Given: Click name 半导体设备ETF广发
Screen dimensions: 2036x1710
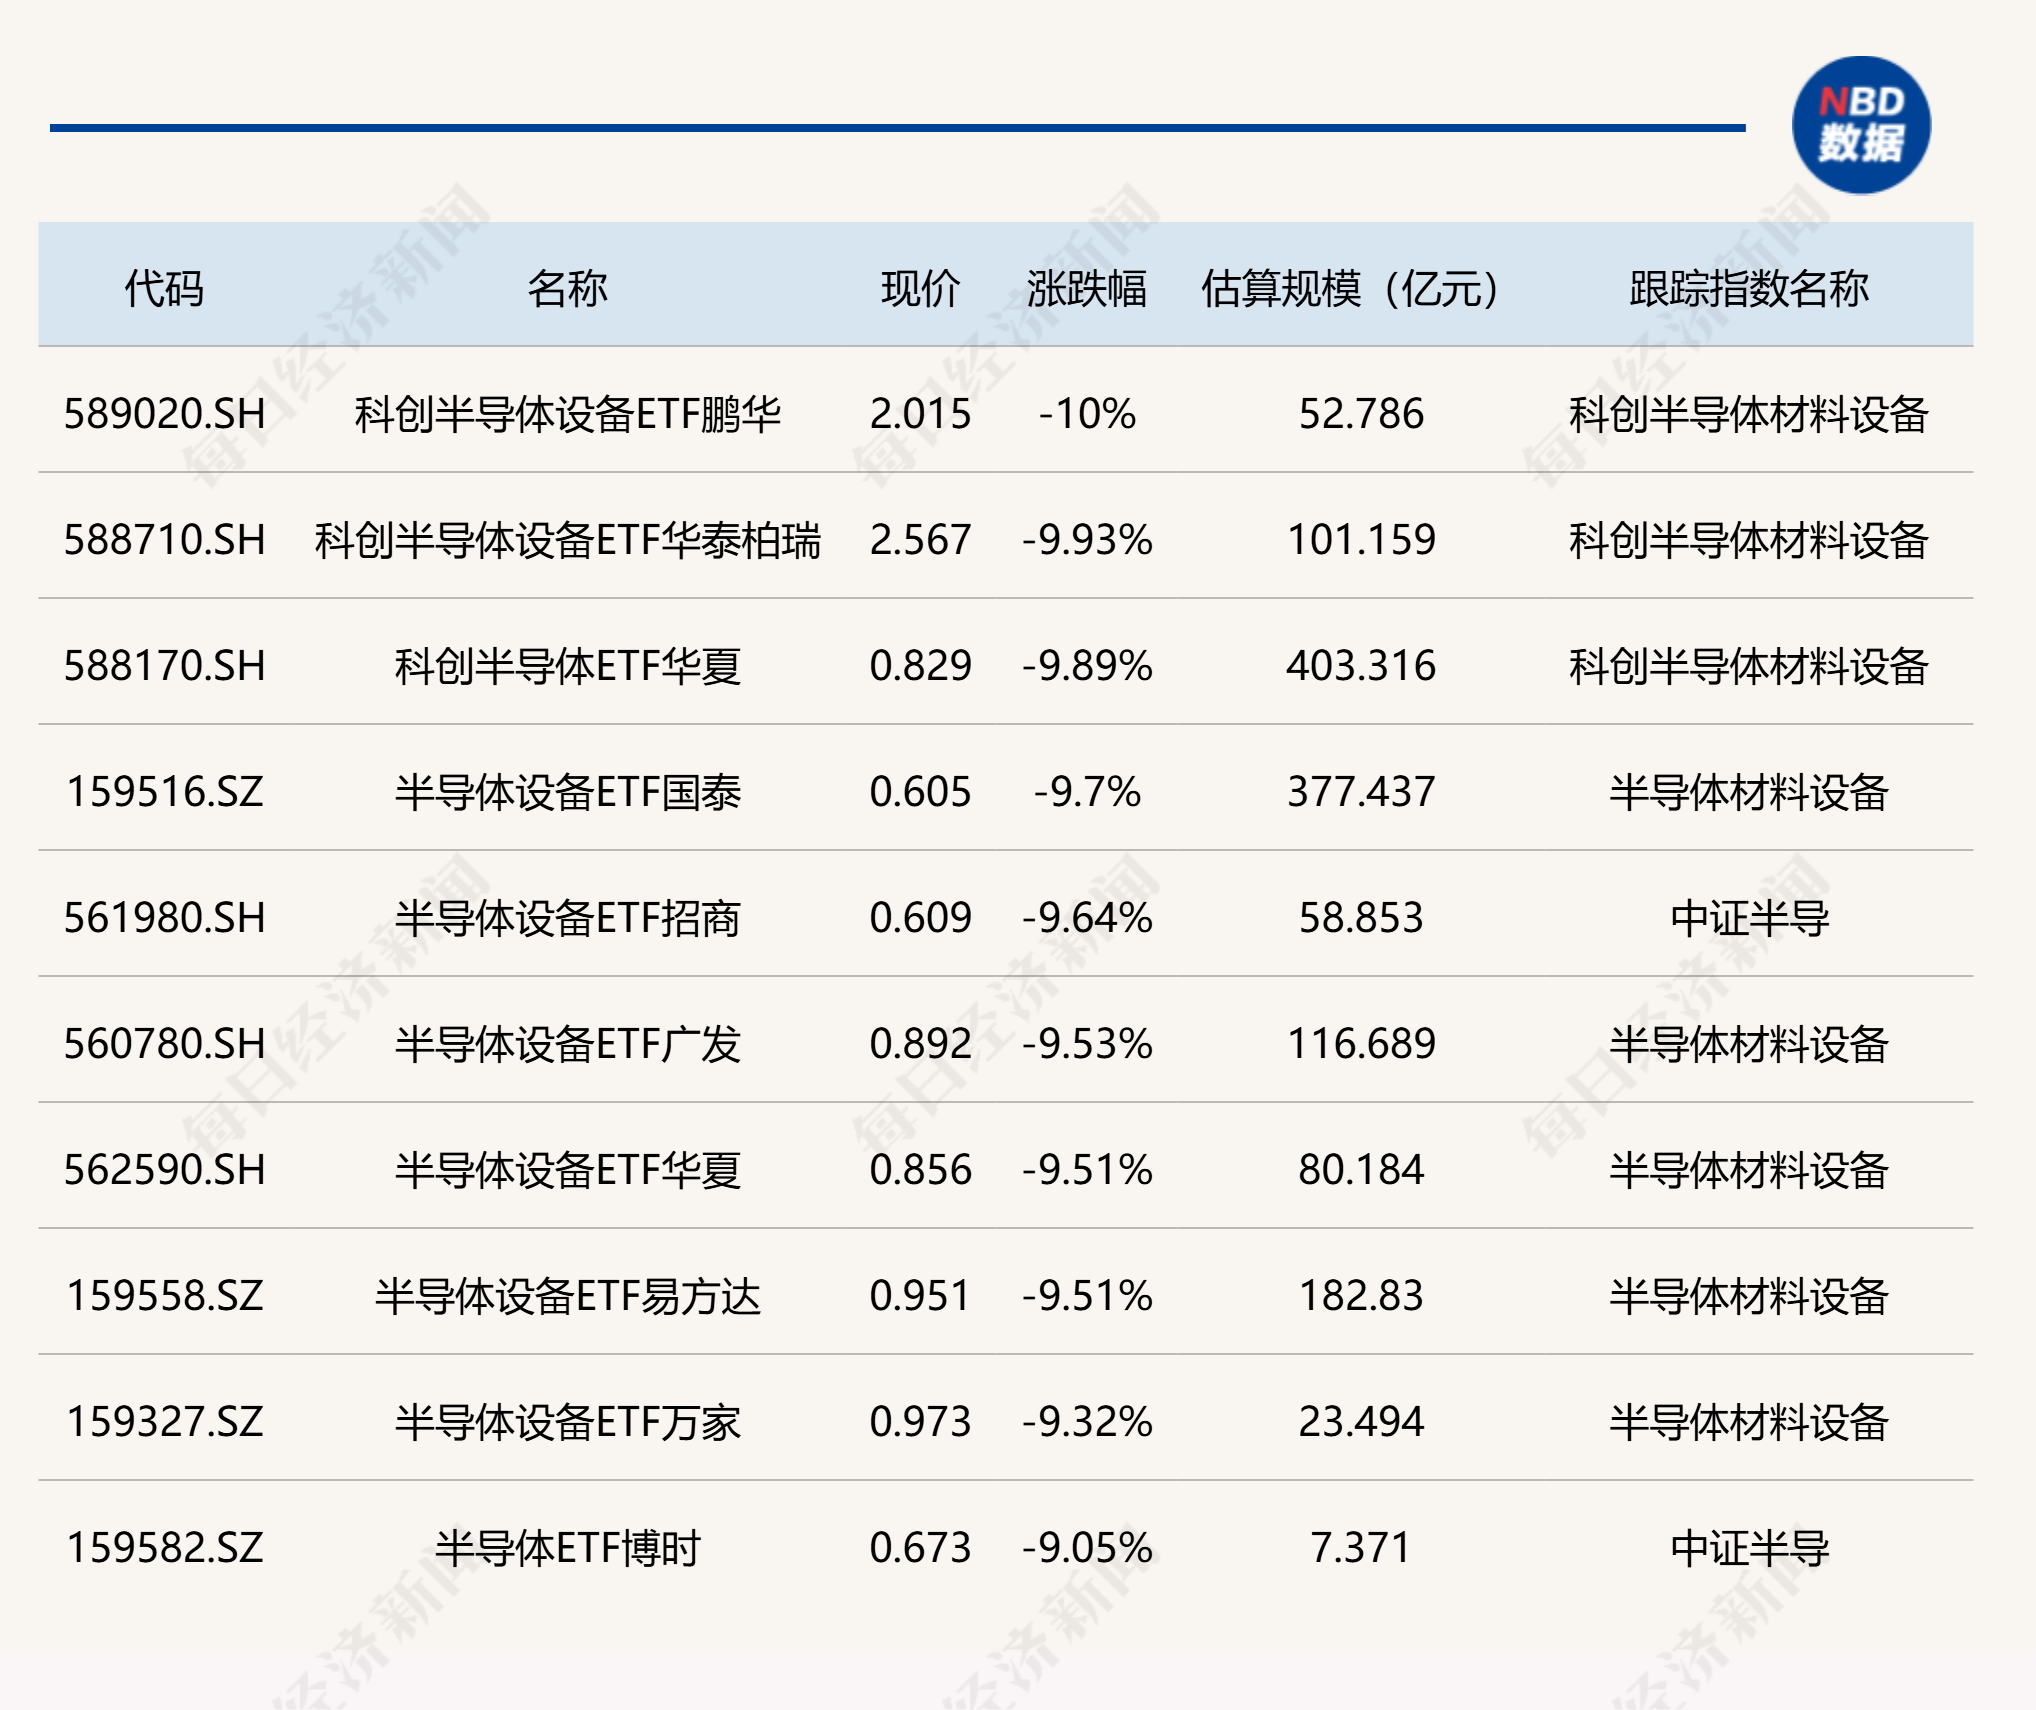Looking at the screenshot, I should coord(567,1044).
